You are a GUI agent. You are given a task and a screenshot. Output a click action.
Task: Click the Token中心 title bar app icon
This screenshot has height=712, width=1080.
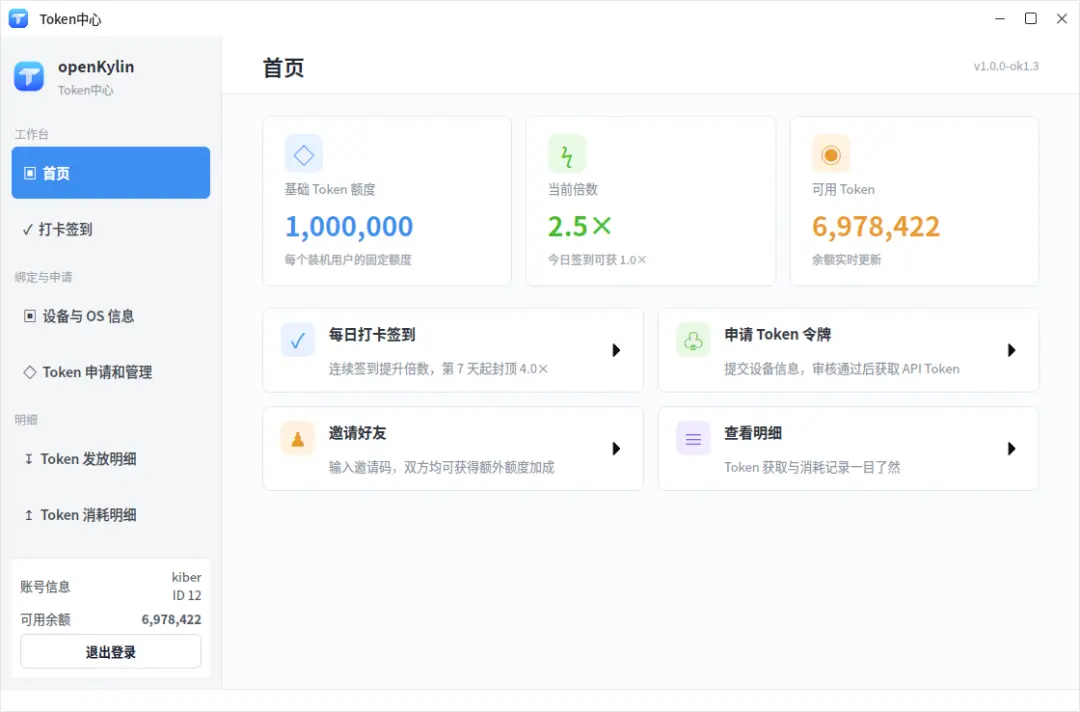point(19,19)
